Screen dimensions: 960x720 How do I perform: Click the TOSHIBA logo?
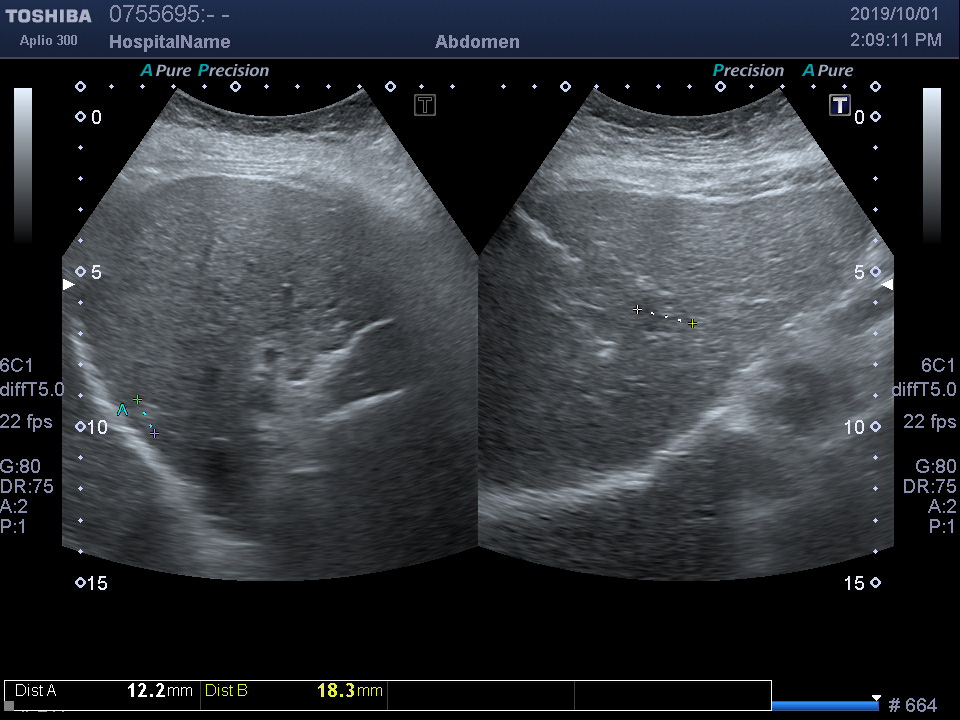(x=48, y=16)
